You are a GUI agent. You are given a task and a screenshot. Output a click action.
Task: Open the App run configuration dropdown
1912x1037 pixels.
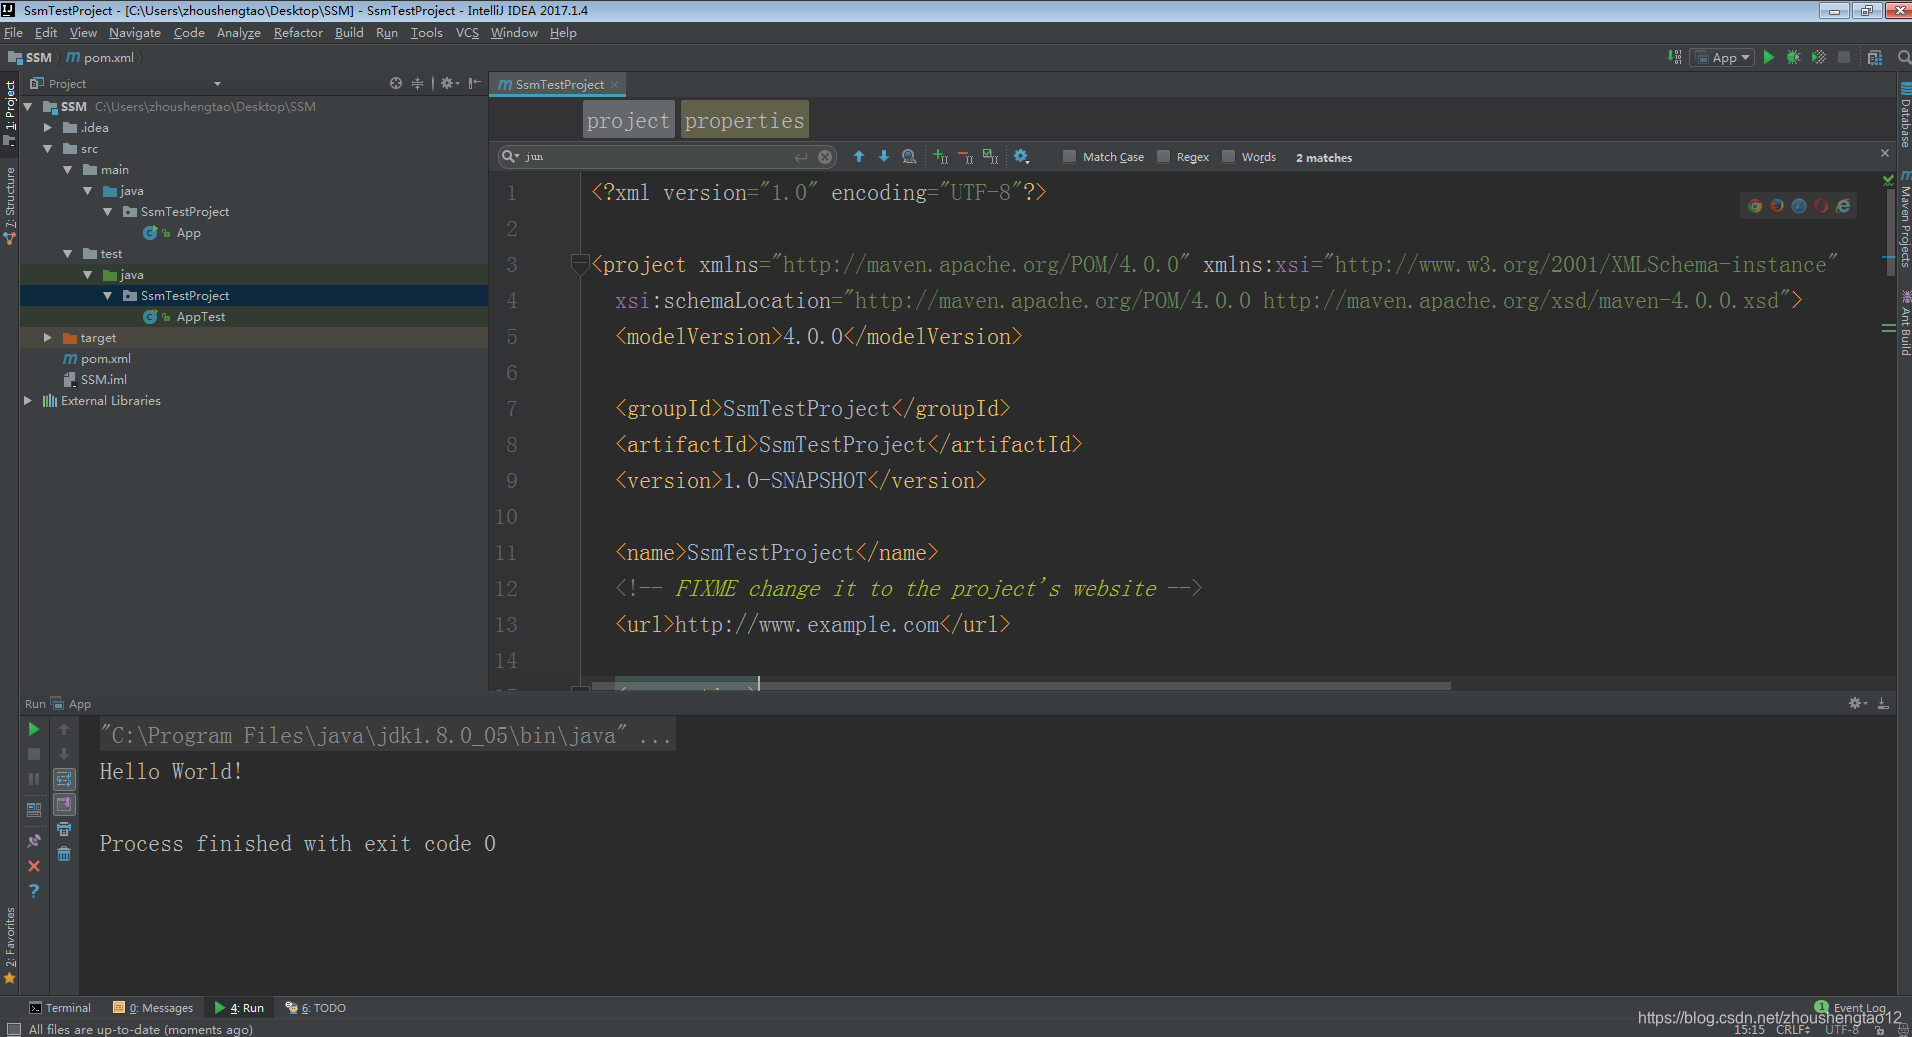[x=1722, y=57]
